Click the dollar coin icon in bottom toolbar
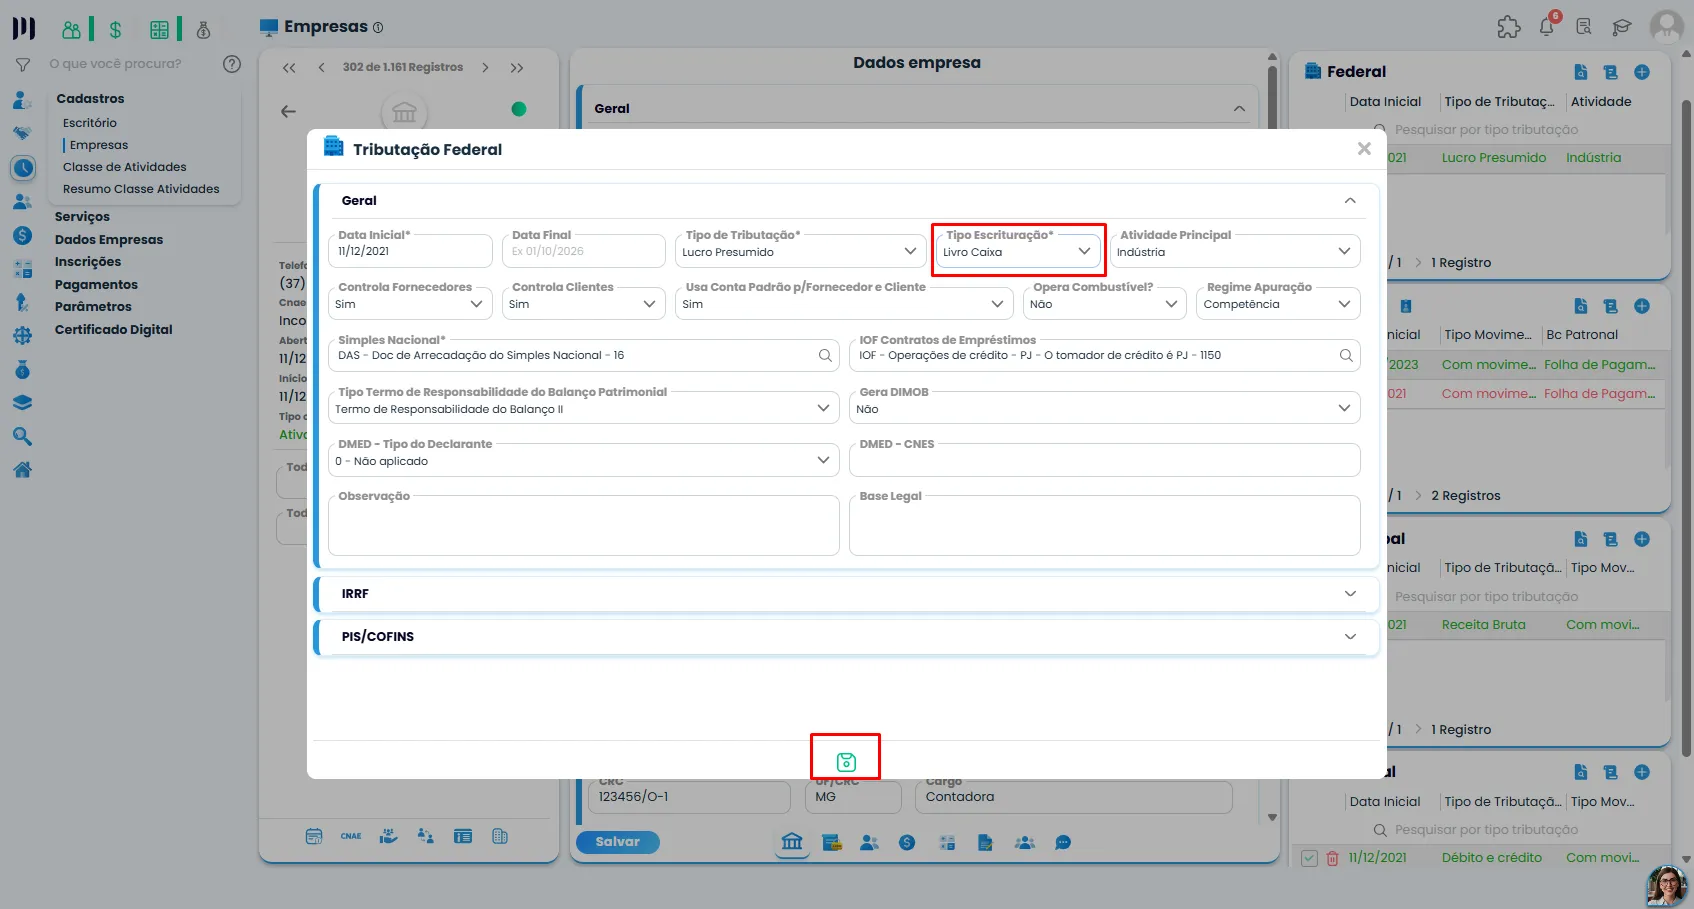Screen dimensions: 1694x909 coord(907,843)
